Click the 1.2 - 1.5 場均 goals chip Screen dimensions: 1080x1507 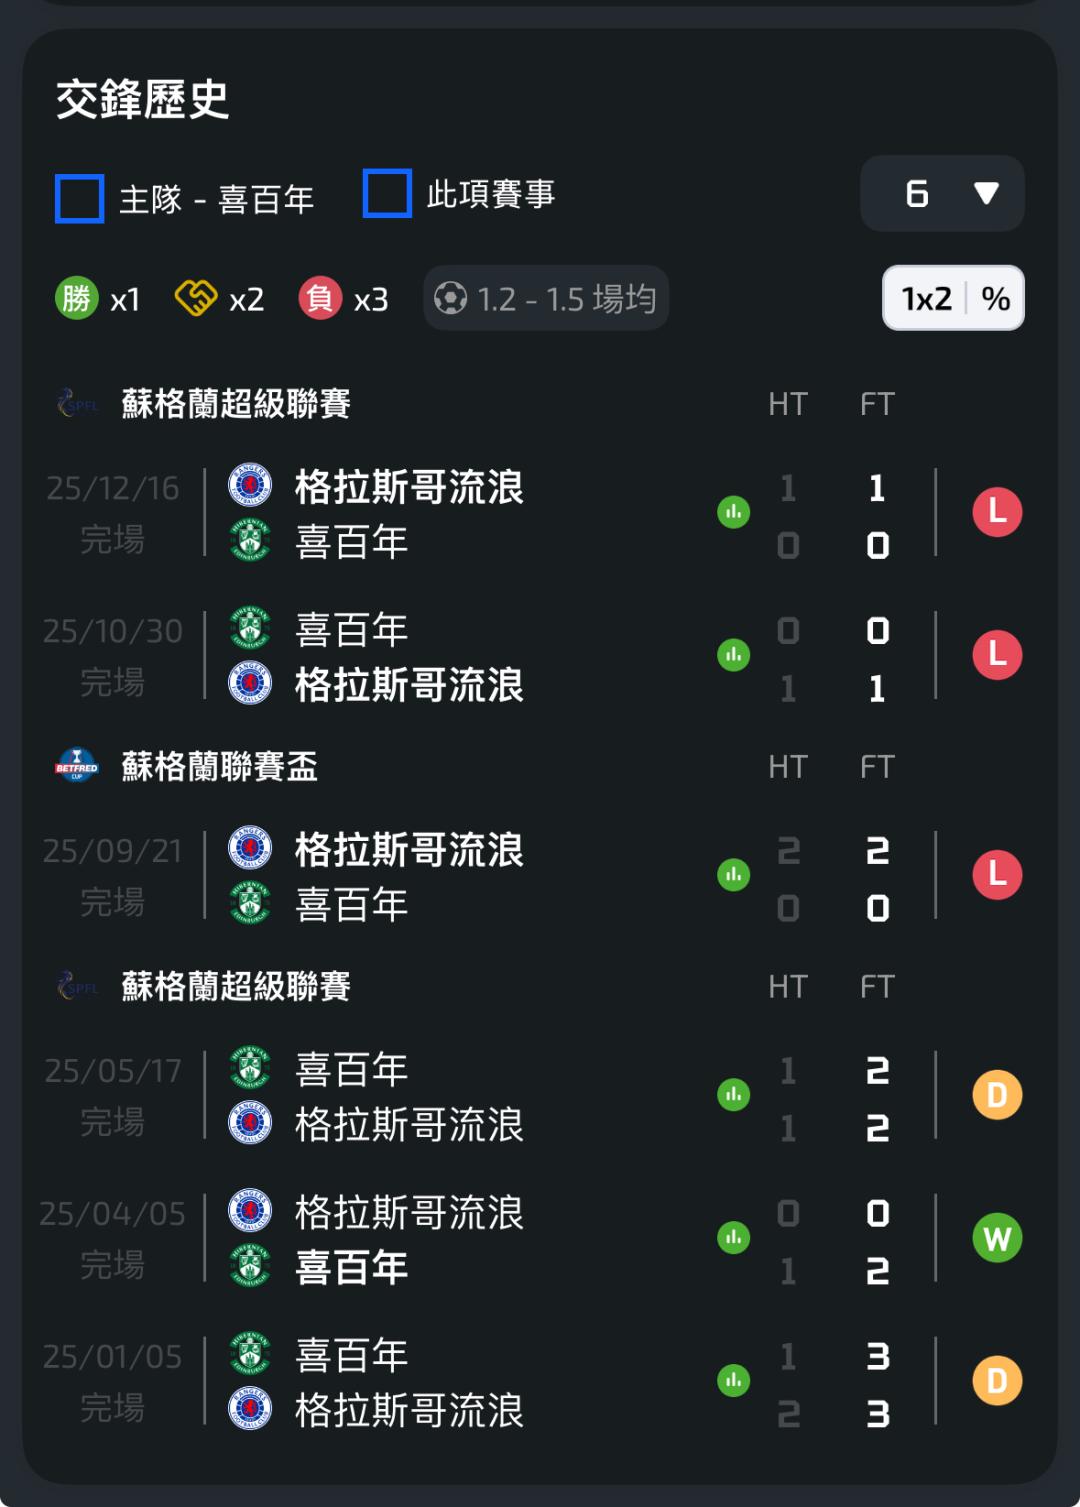546,298
